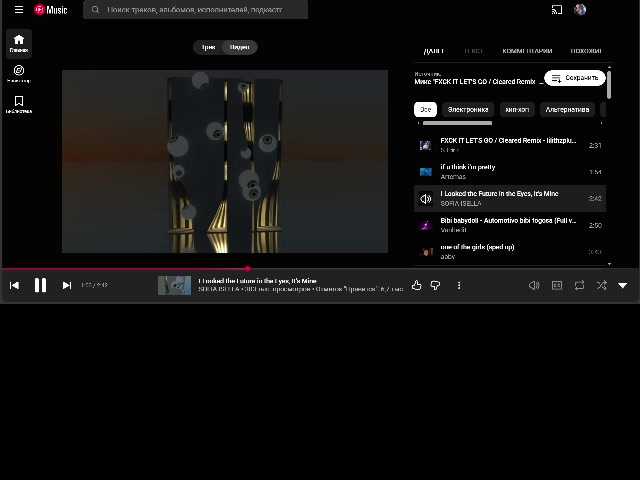This screenshot has height=480, width=640.
Task: Switch player to Video mode
Action: [x=240, y=47]
